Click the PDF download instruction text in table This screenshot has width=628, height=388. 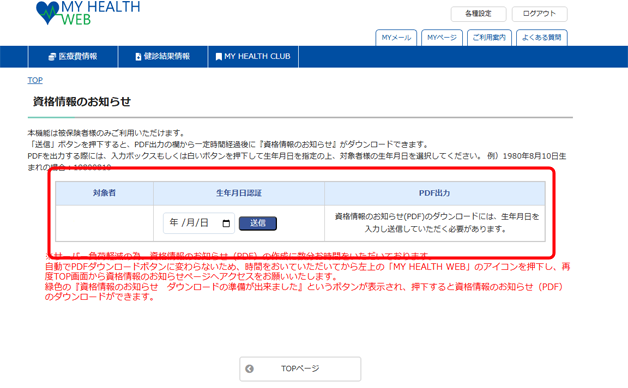tap(437, 223)
